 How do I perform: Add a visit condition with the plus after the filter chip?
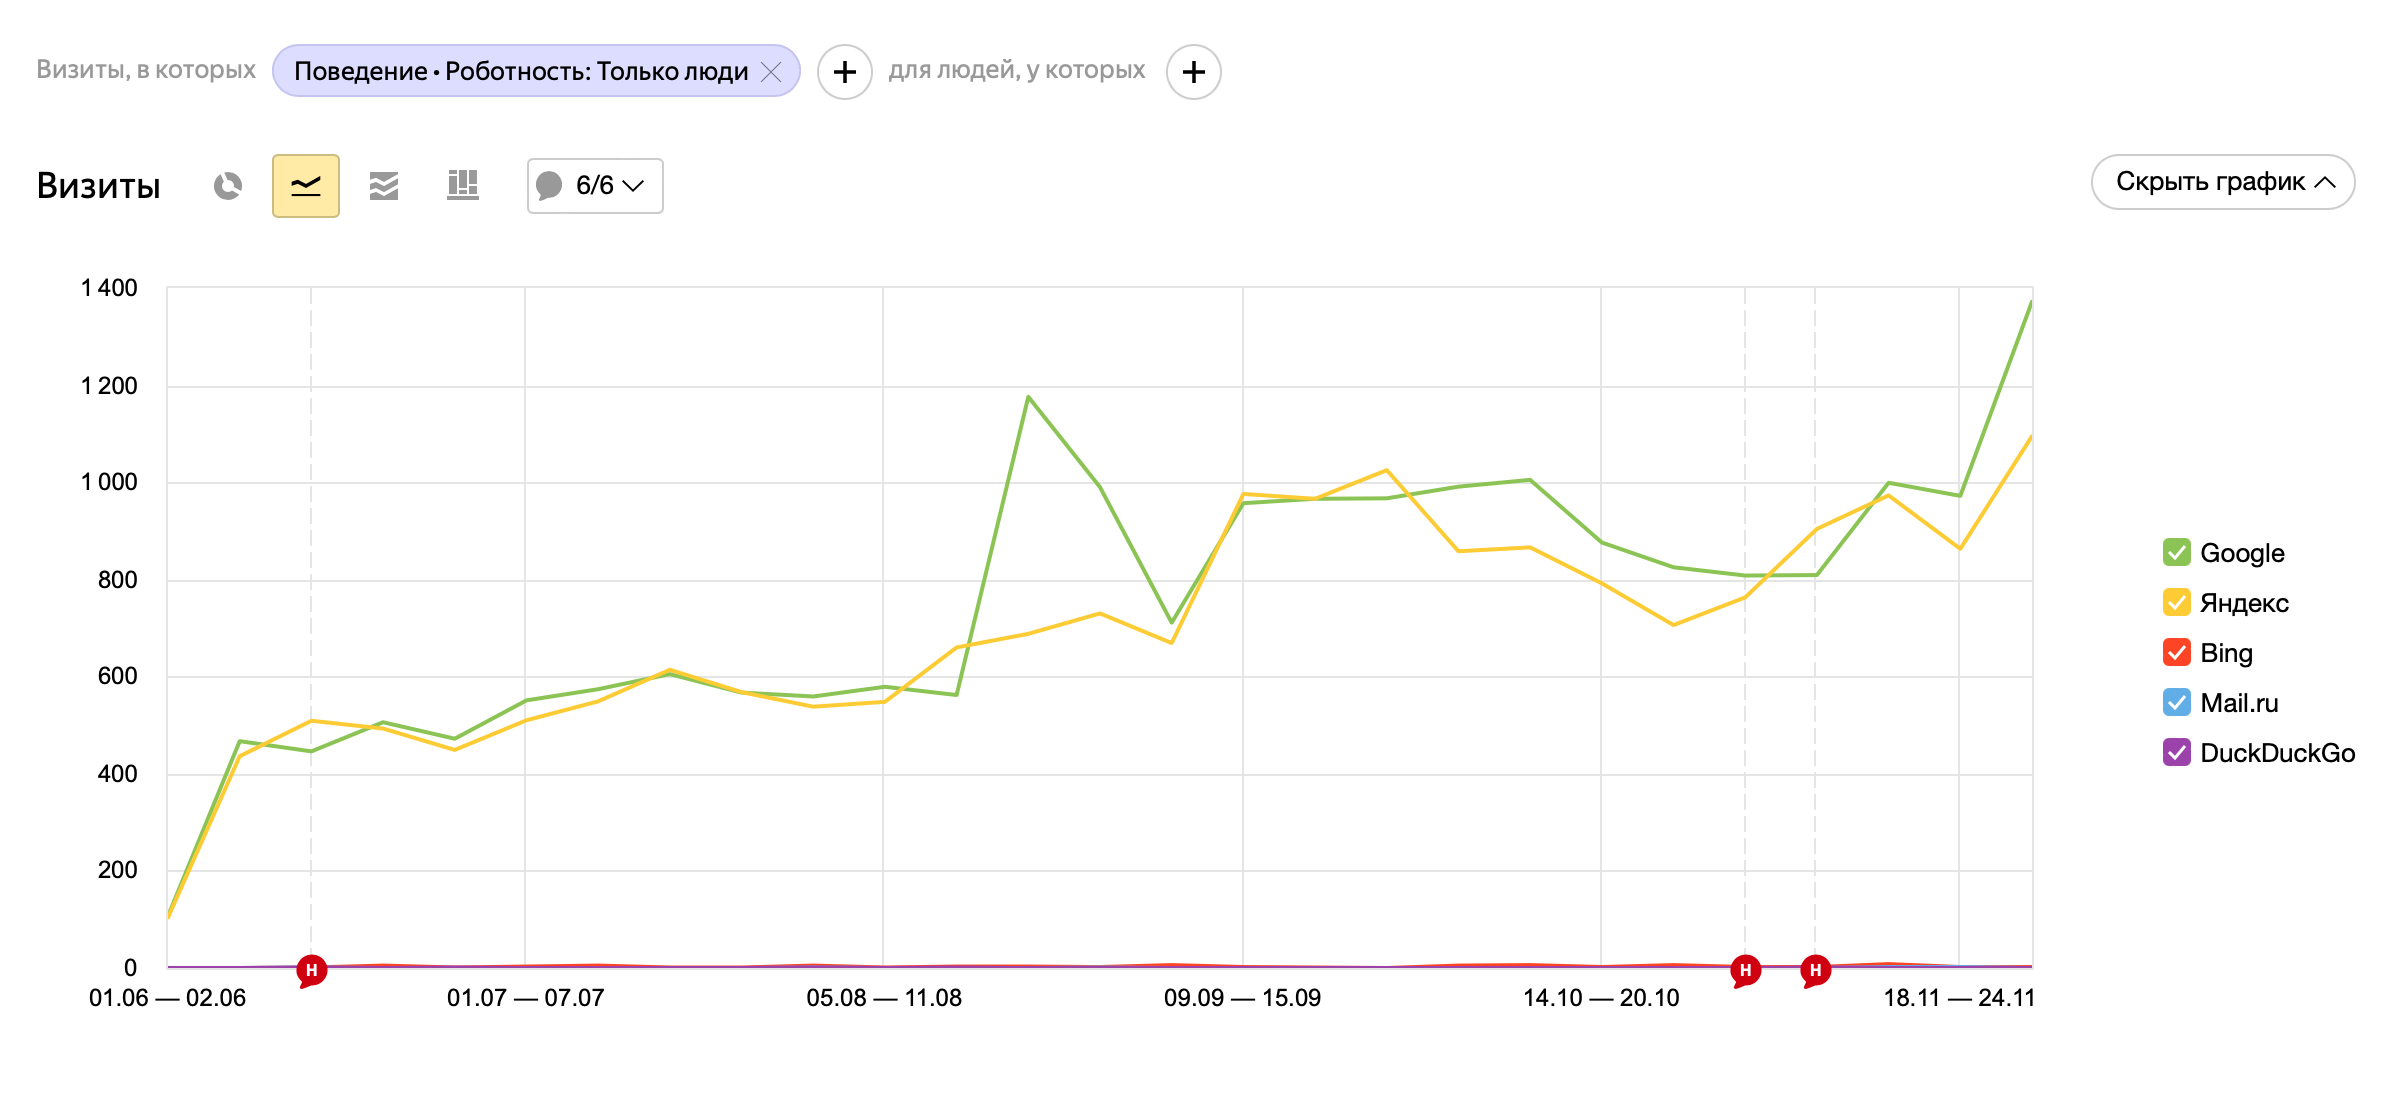click(x=844, y=72)
